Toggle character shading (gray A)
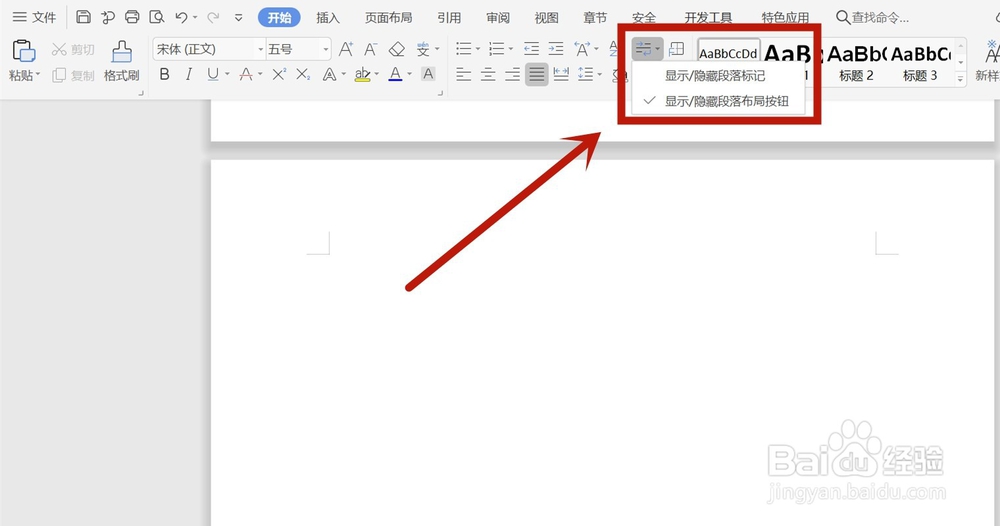 (429, 75)
